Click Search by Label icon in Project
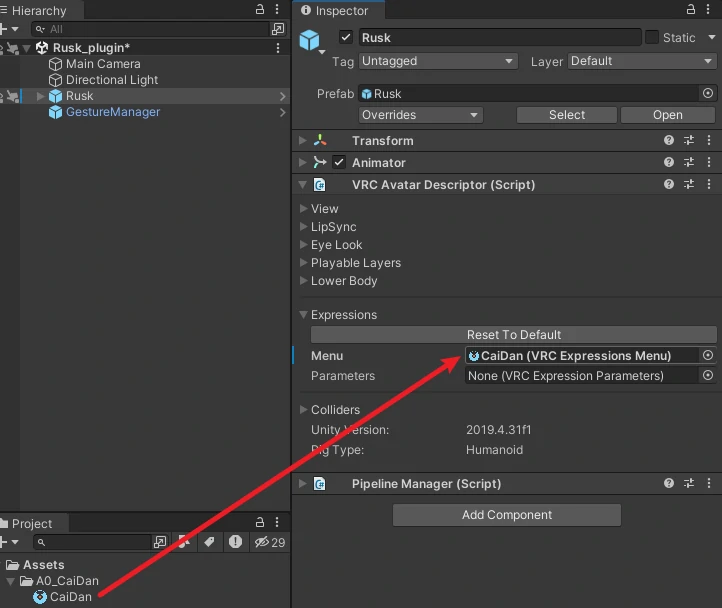This screenshot has height=608, width=722. click(x=209, y=542)
